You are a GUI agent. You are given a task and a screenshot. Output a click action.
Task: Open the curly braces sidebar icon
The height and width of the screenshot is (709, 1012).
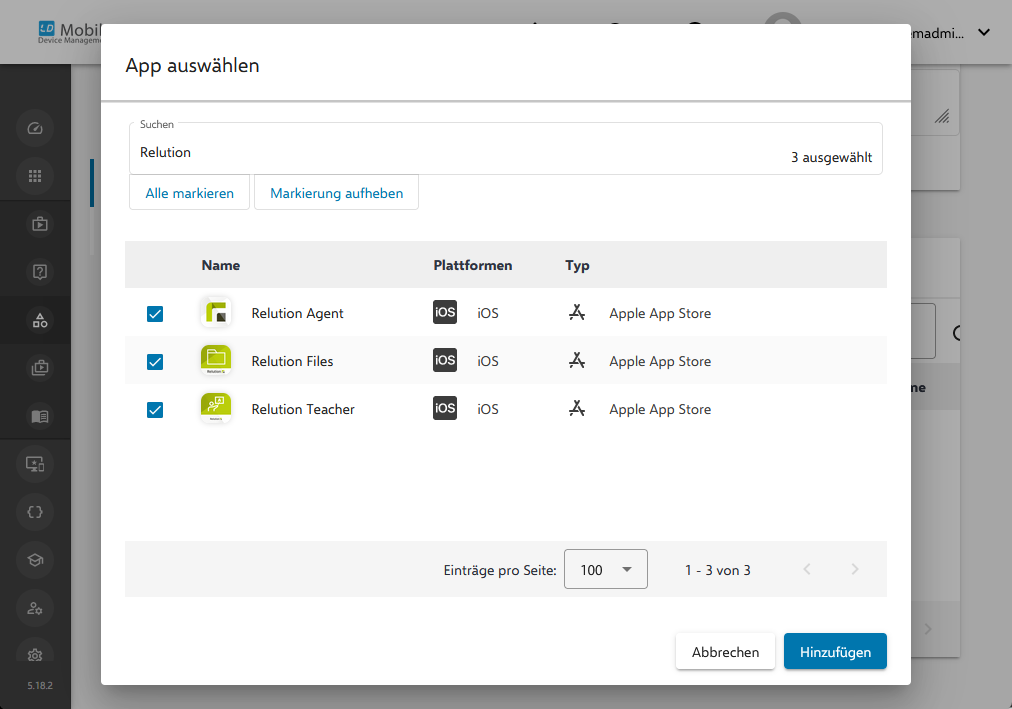35,512
